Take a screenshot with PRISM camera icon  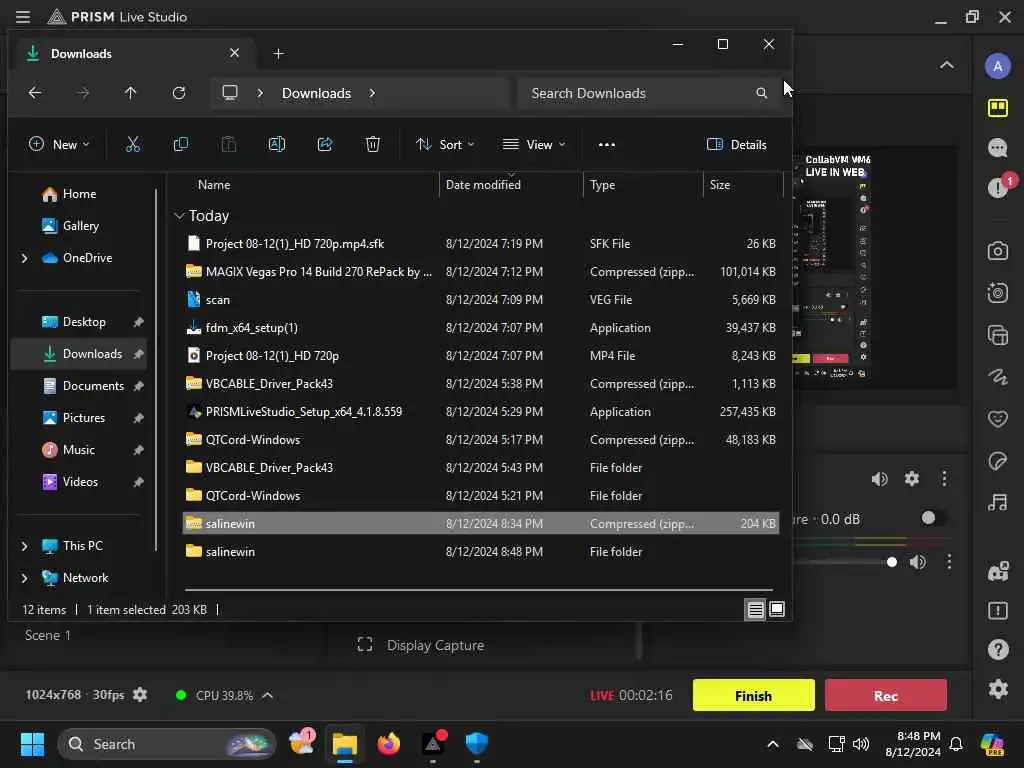pyautogui.click(x=997, y=251)
